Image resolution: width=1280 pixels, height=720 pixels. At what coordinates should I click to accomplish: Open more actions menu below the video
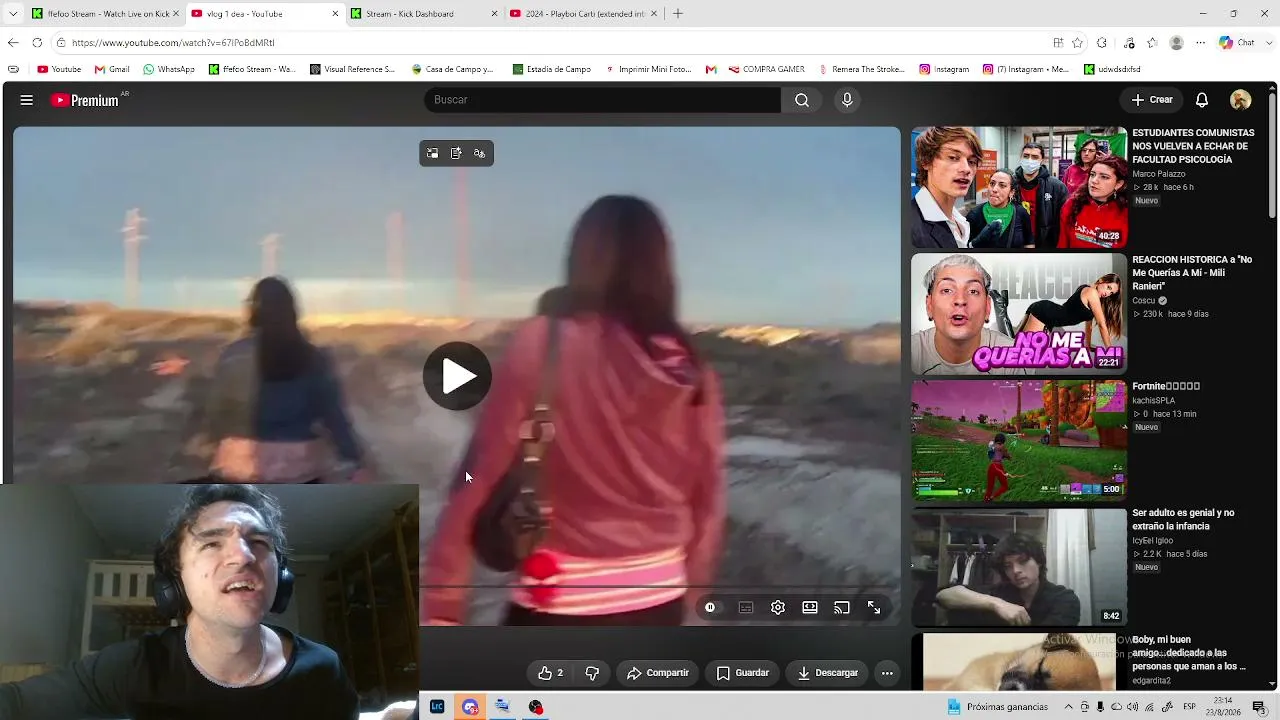(x=887, y=673)
